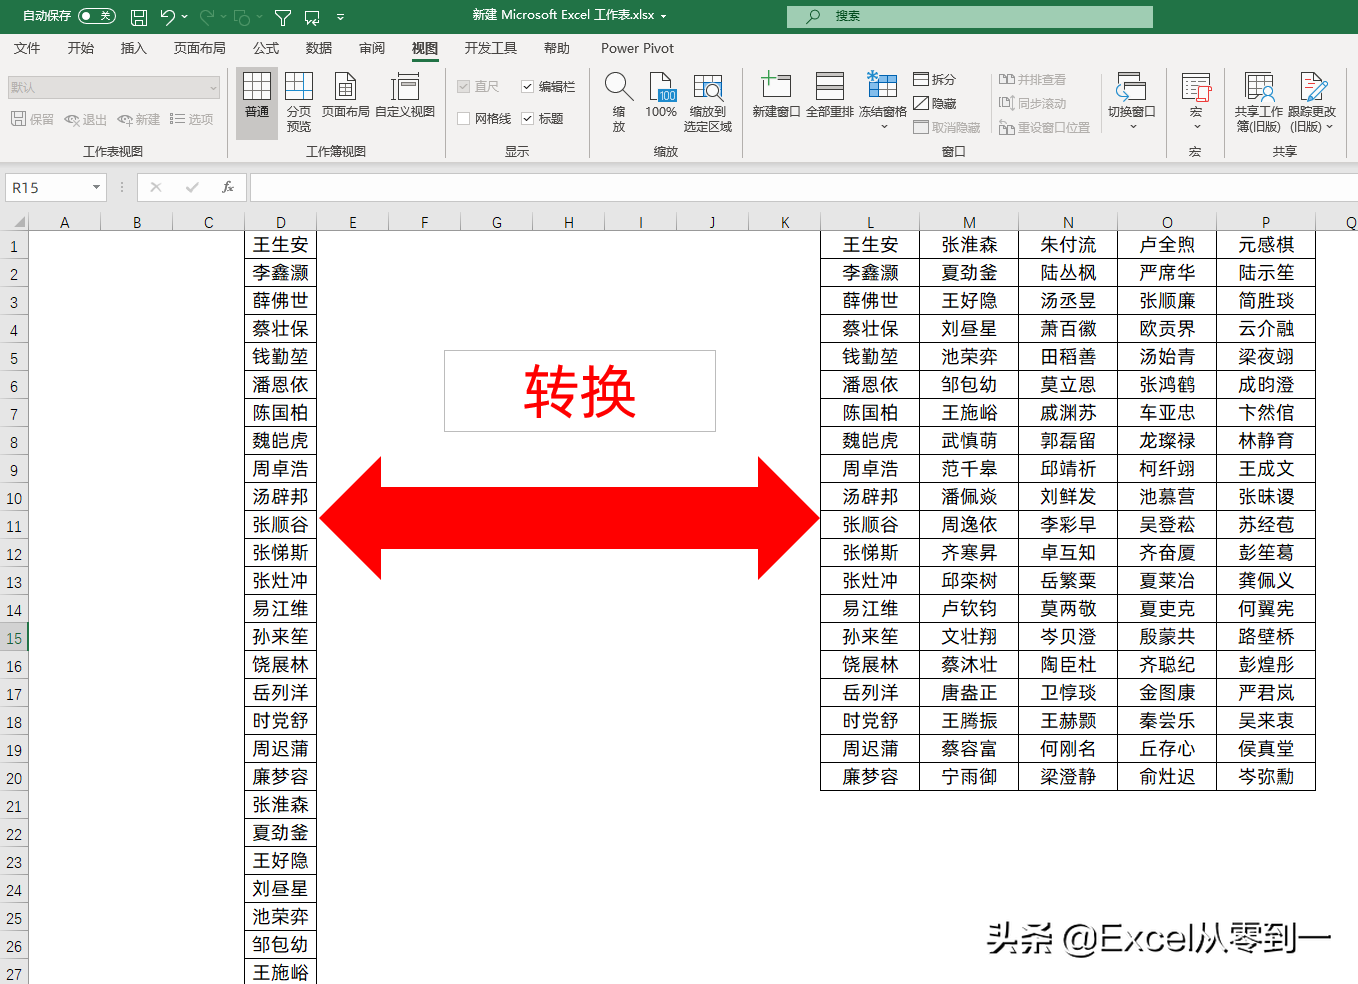
Task: Click the filter funnel icon in quick access
Action: (x=283, y=17)
